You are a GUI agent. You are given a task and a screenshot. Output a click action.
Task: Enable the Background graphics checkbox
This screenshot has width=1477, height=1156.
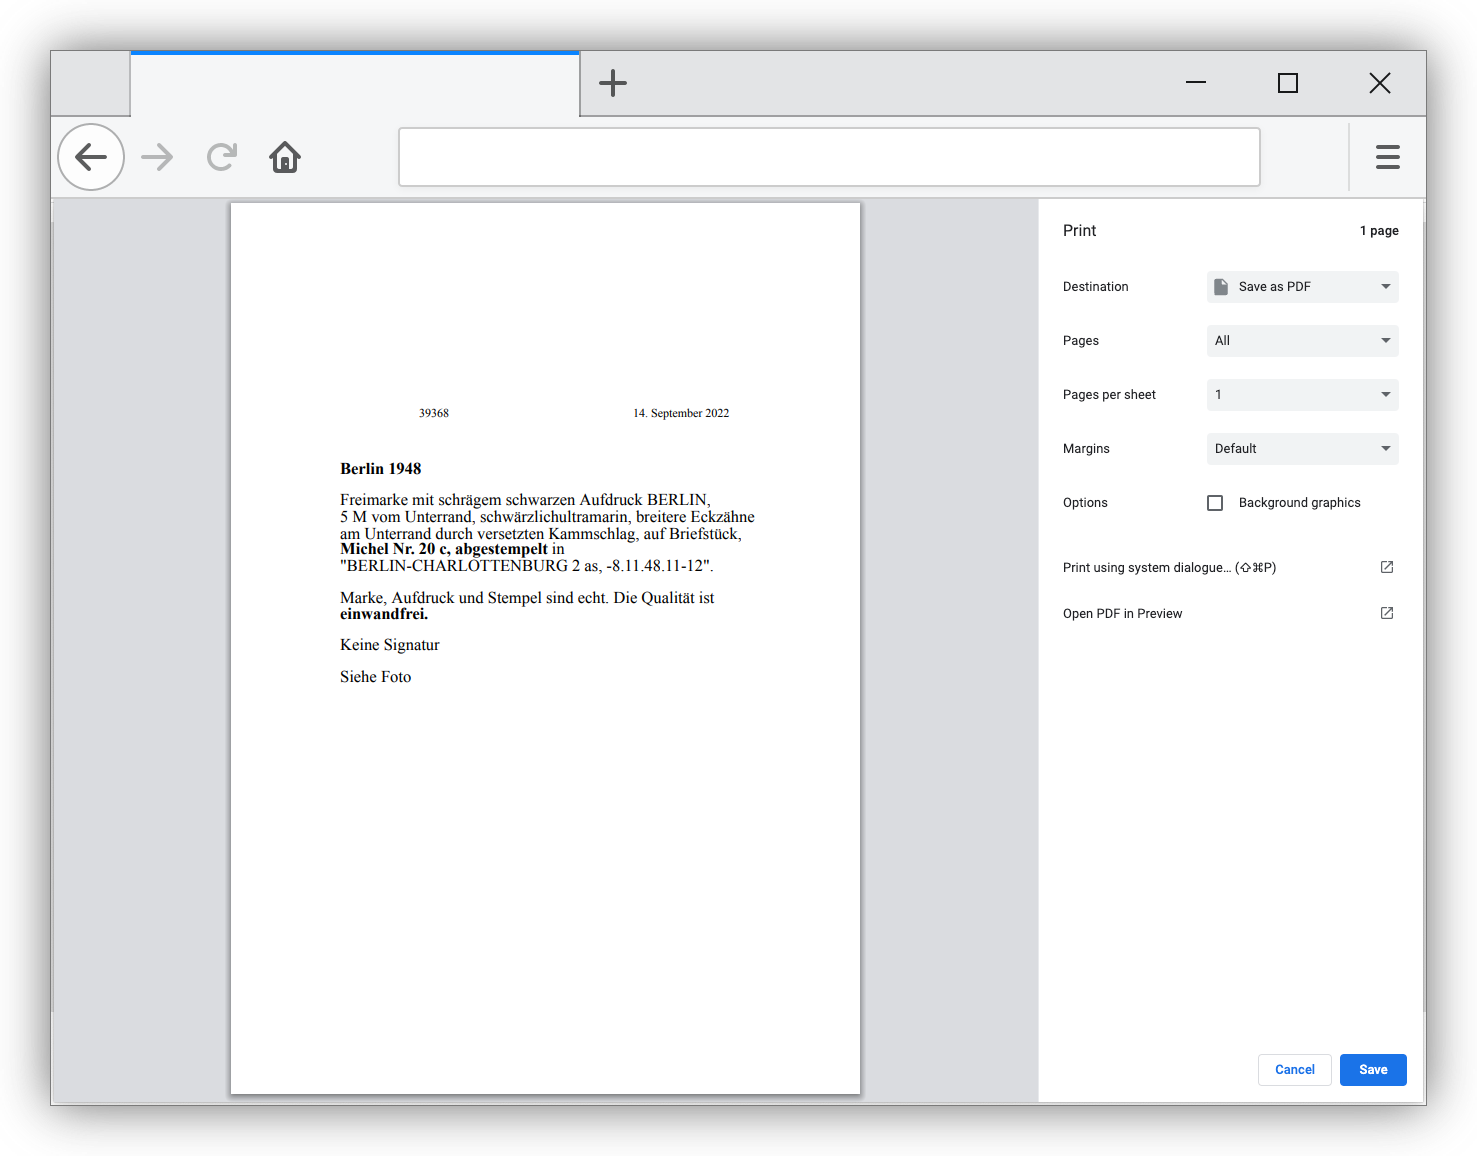(x=1215, y=503)
